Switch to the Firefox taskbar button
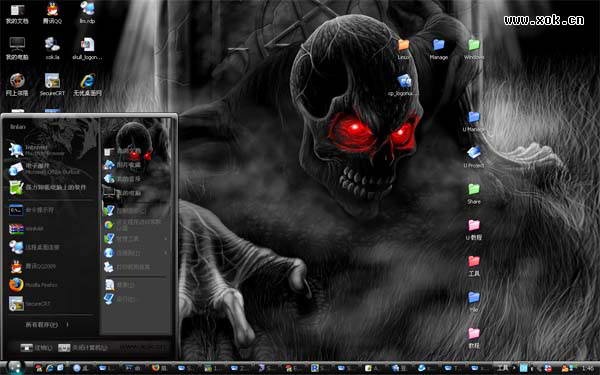The height and width of the screenshot is (375, 600). (x=158, y=368)
